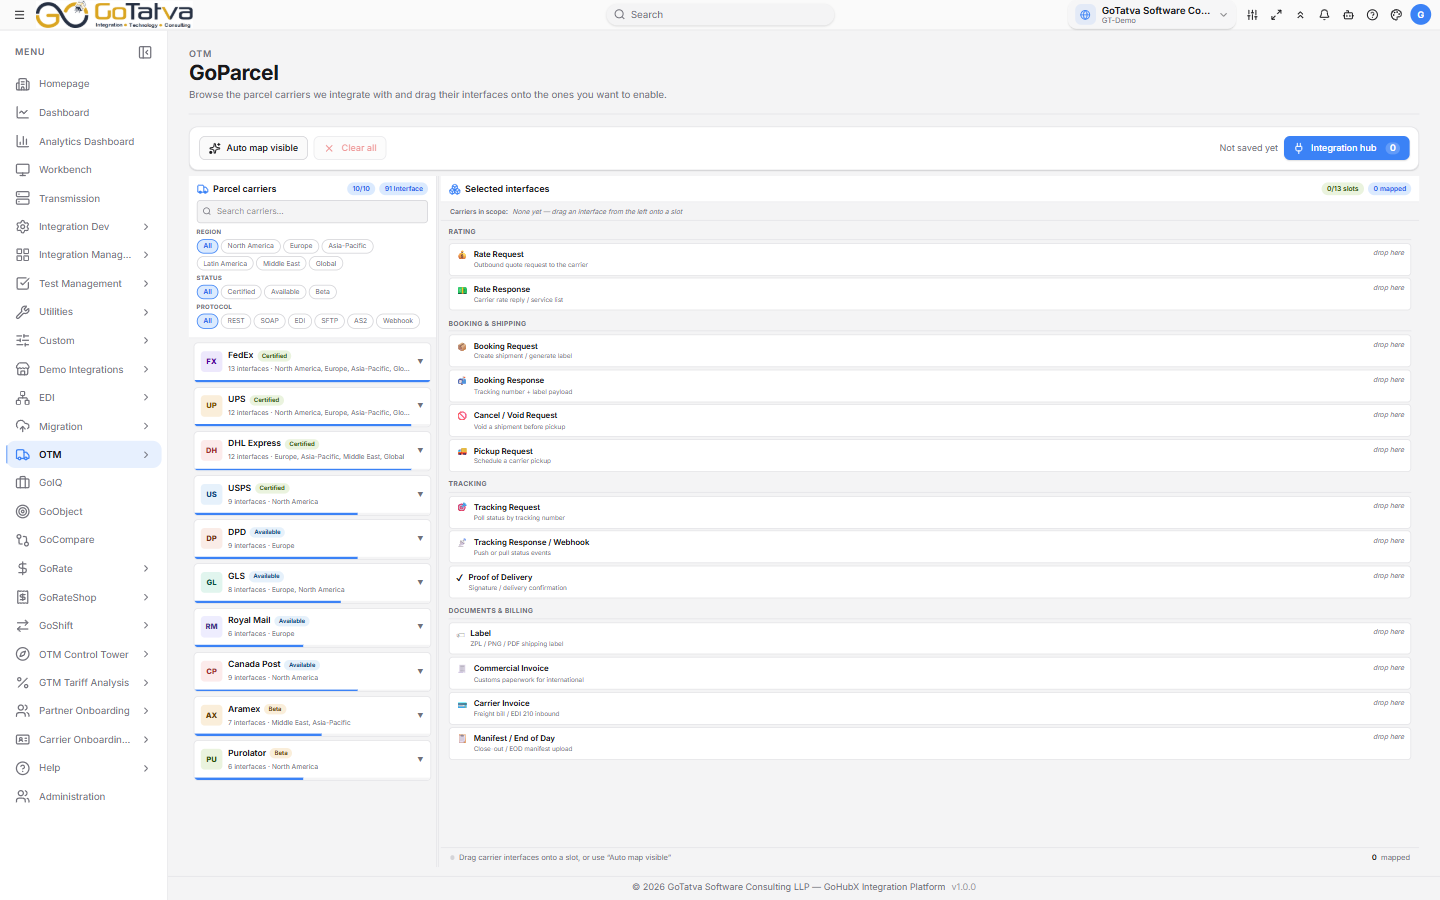
Task: Click the FedEx FX carrier badge
Action: (211, 361)
